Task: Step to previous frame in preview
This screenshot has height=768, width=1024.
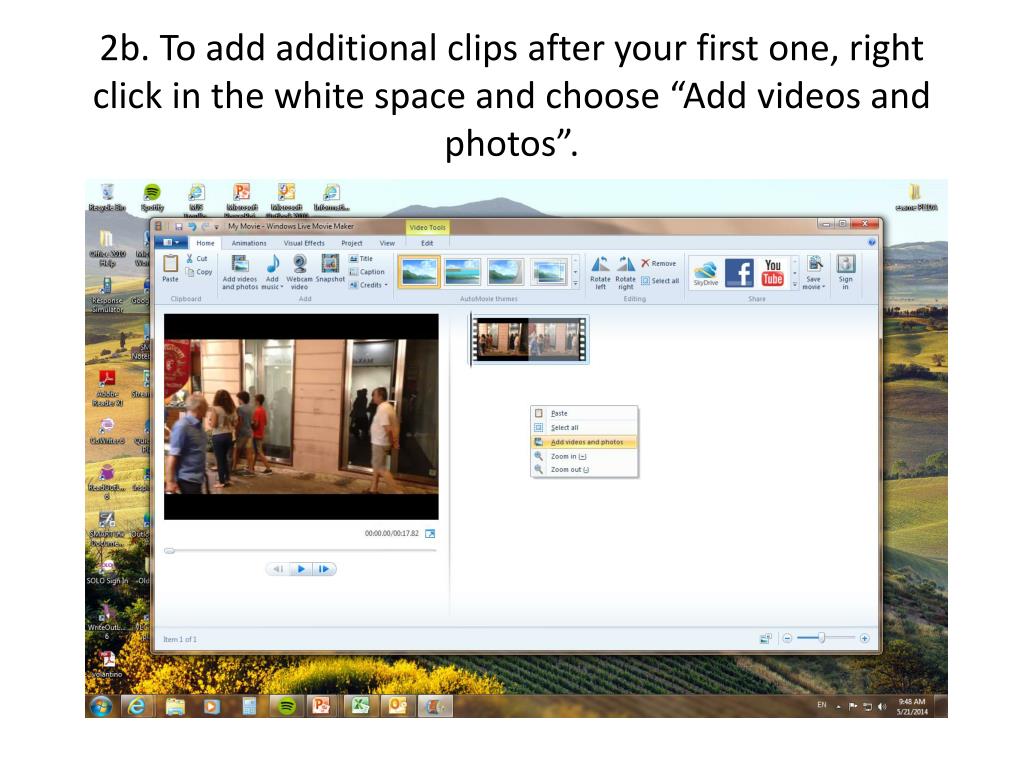Action: (x=278, y=569)
